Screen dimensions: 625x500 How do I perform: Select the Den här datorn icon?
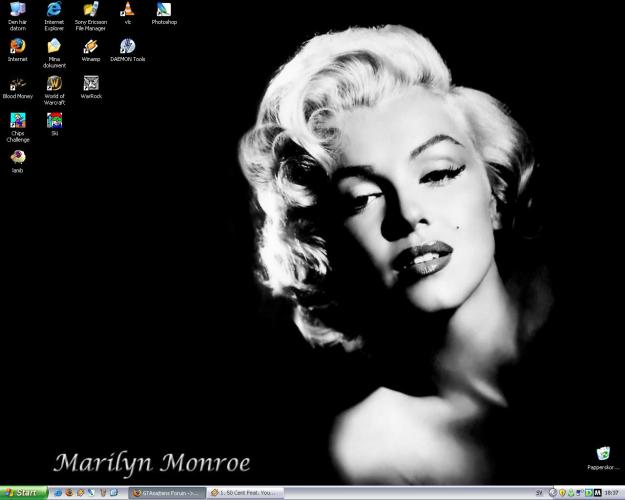17,11
